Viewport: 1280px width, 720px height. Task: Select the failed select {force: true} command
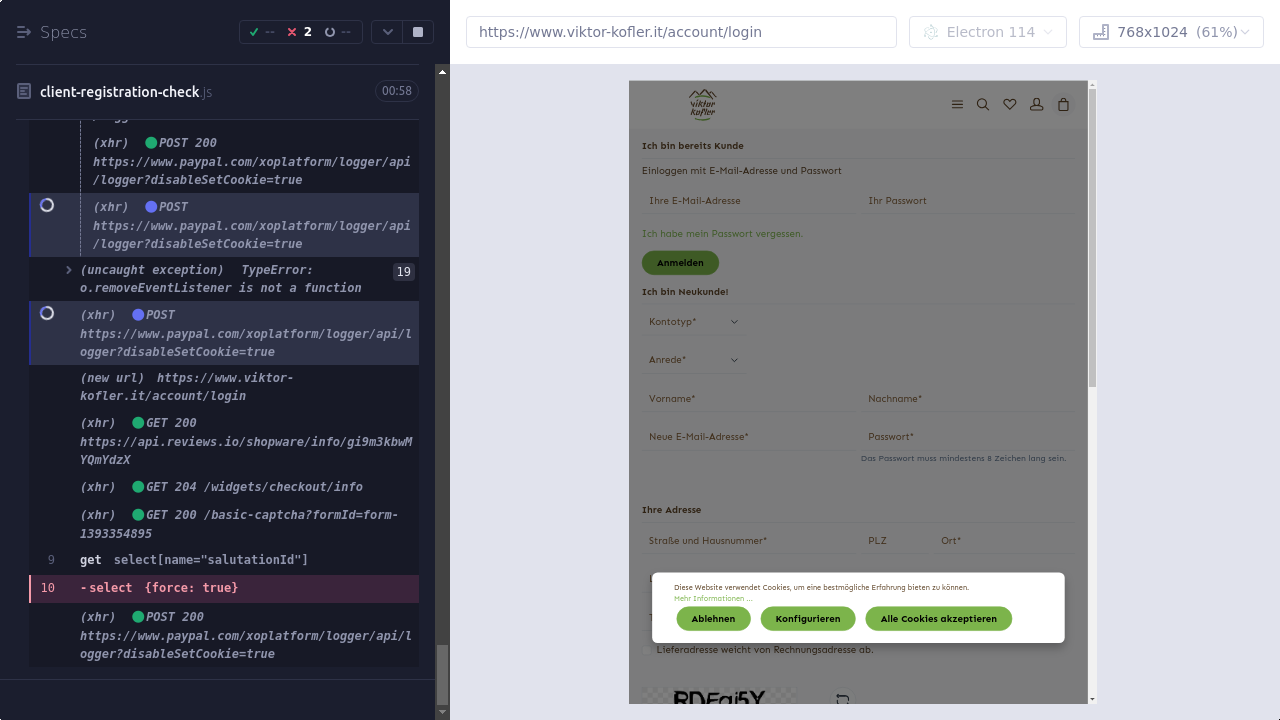pyautogui.click(x=160, y=588)
